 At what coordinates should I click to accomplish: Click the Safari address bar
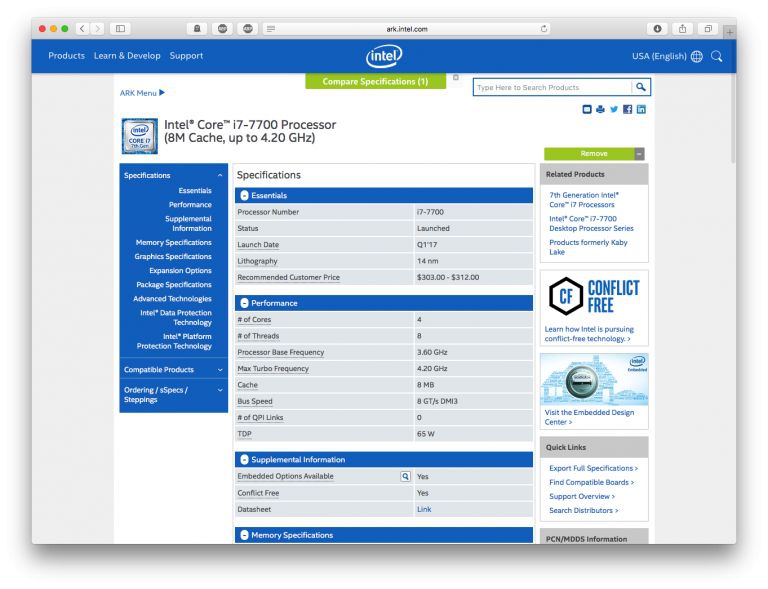point(407,29)
